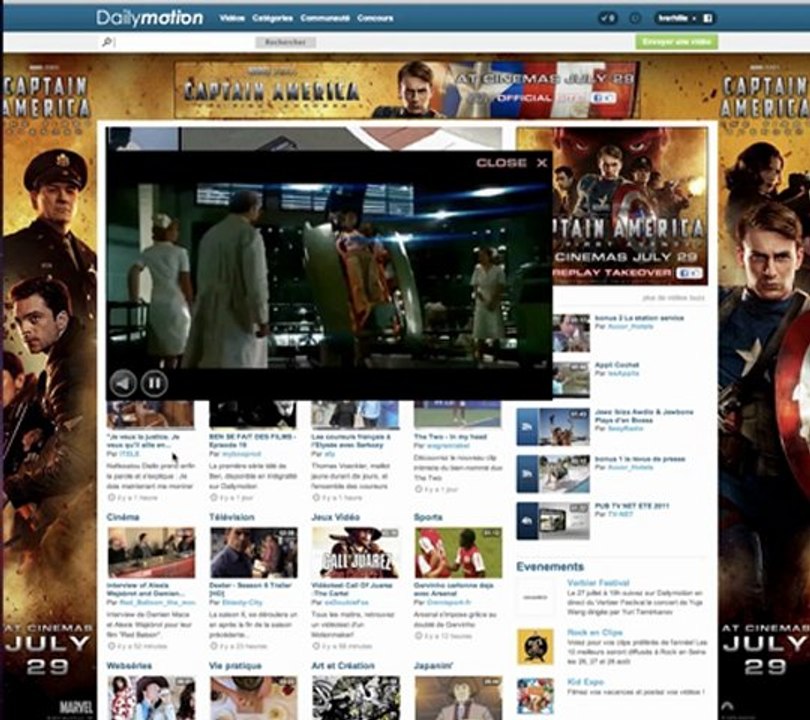Open the Sports Gervinho Arsenal thumbnail
The width and height of the screenshot is (810, 720).
click(x=458, y=553)
